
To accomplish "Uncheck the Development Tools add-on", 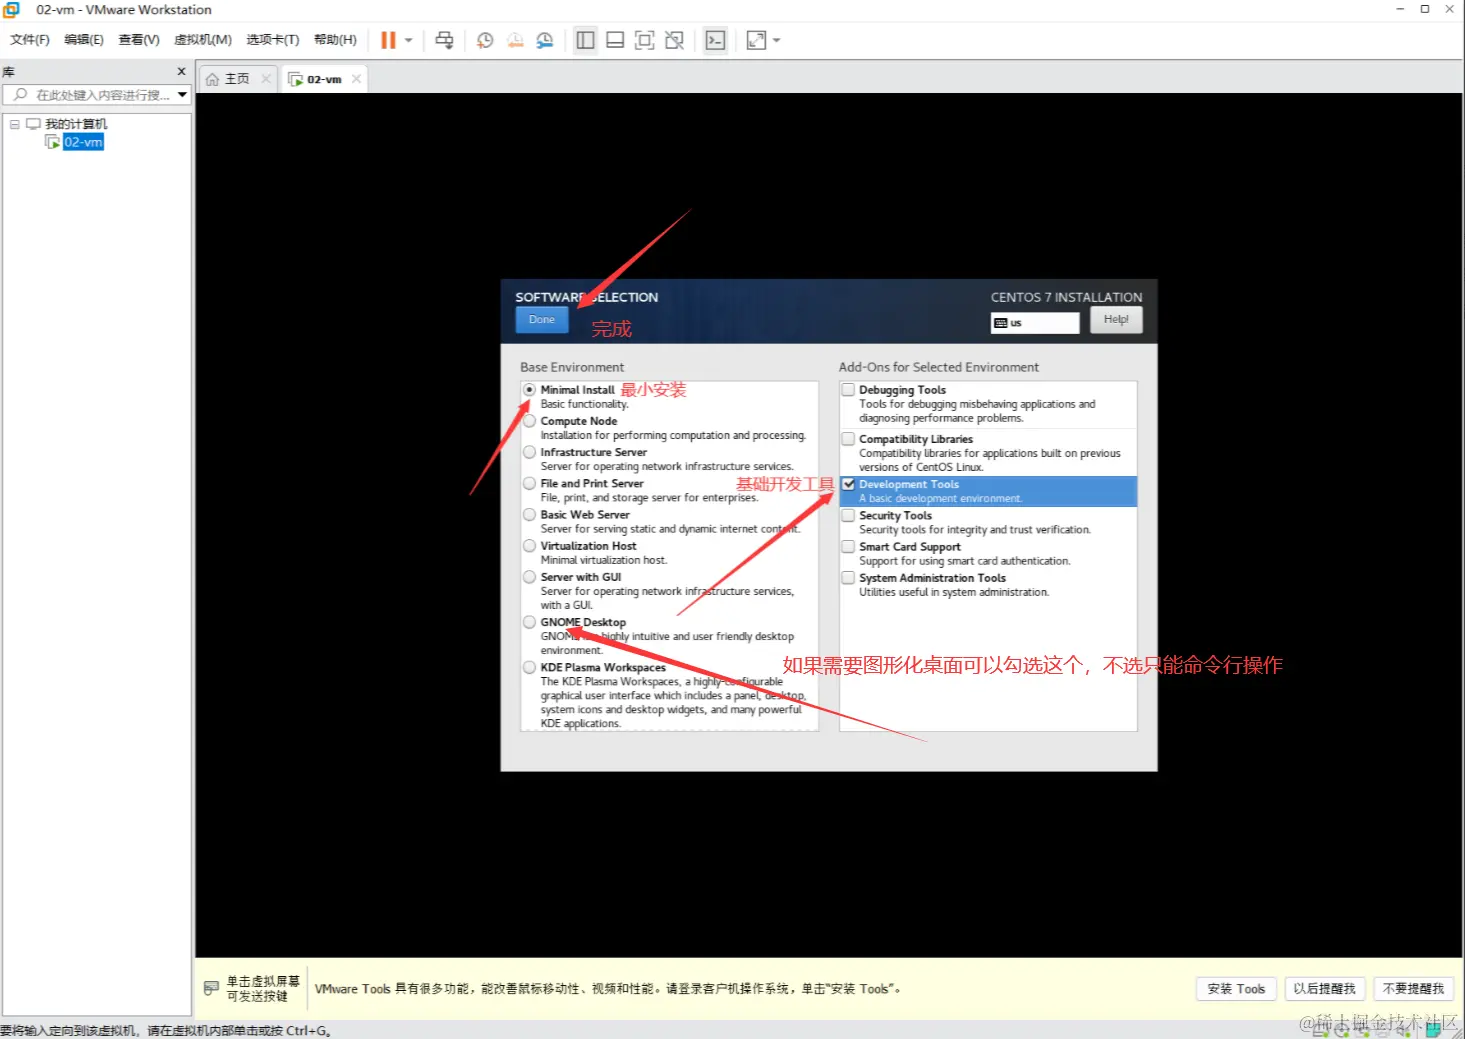I will [x=848, y=484].
